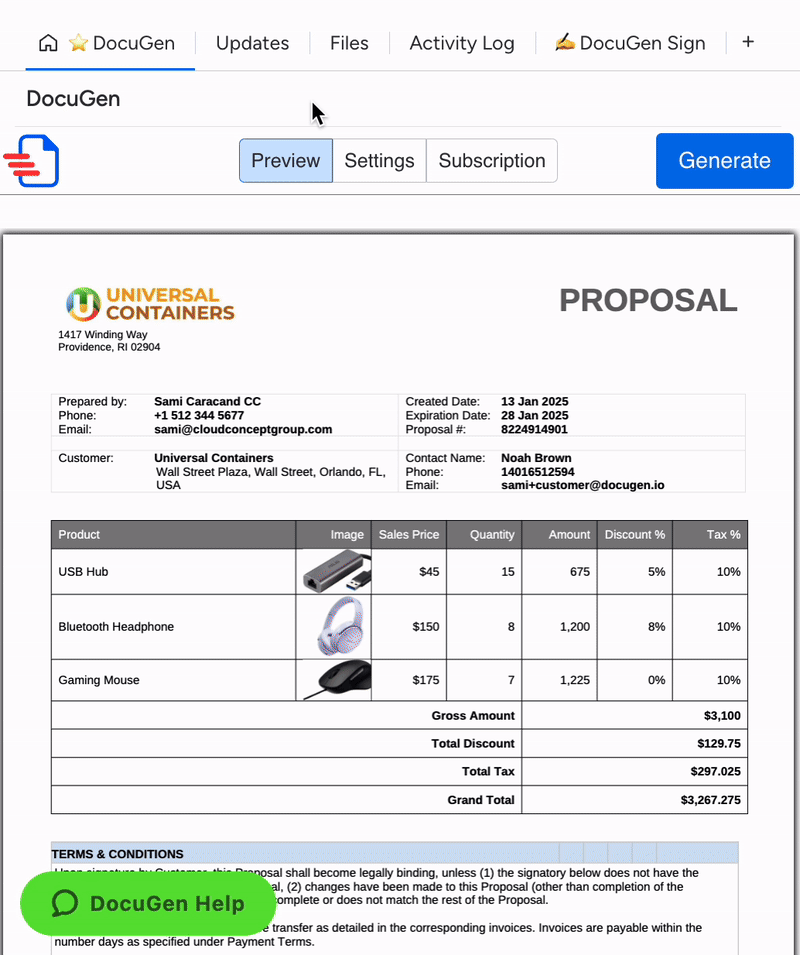Open DocuGen Help chat
This screenshot has height=955, width=800.
click(x=148, y=903)
